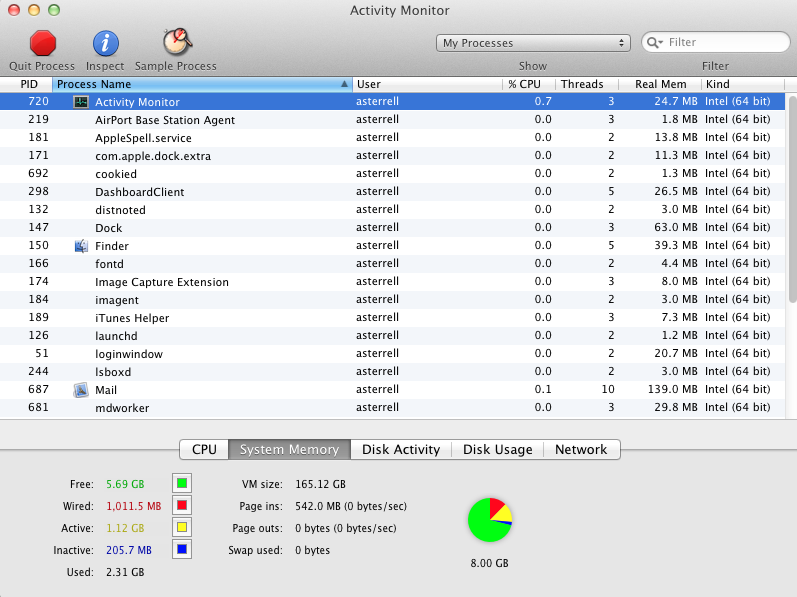Click the green Free memory color swatch
This screenshot has width=797, height=597.
click(x=182, y=483)
